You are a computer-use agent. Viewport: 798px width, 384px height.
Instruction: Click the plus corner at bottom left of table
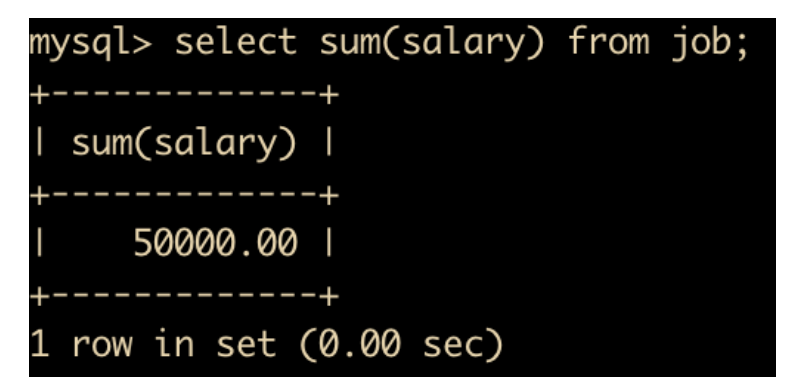(x=37, y=297)
